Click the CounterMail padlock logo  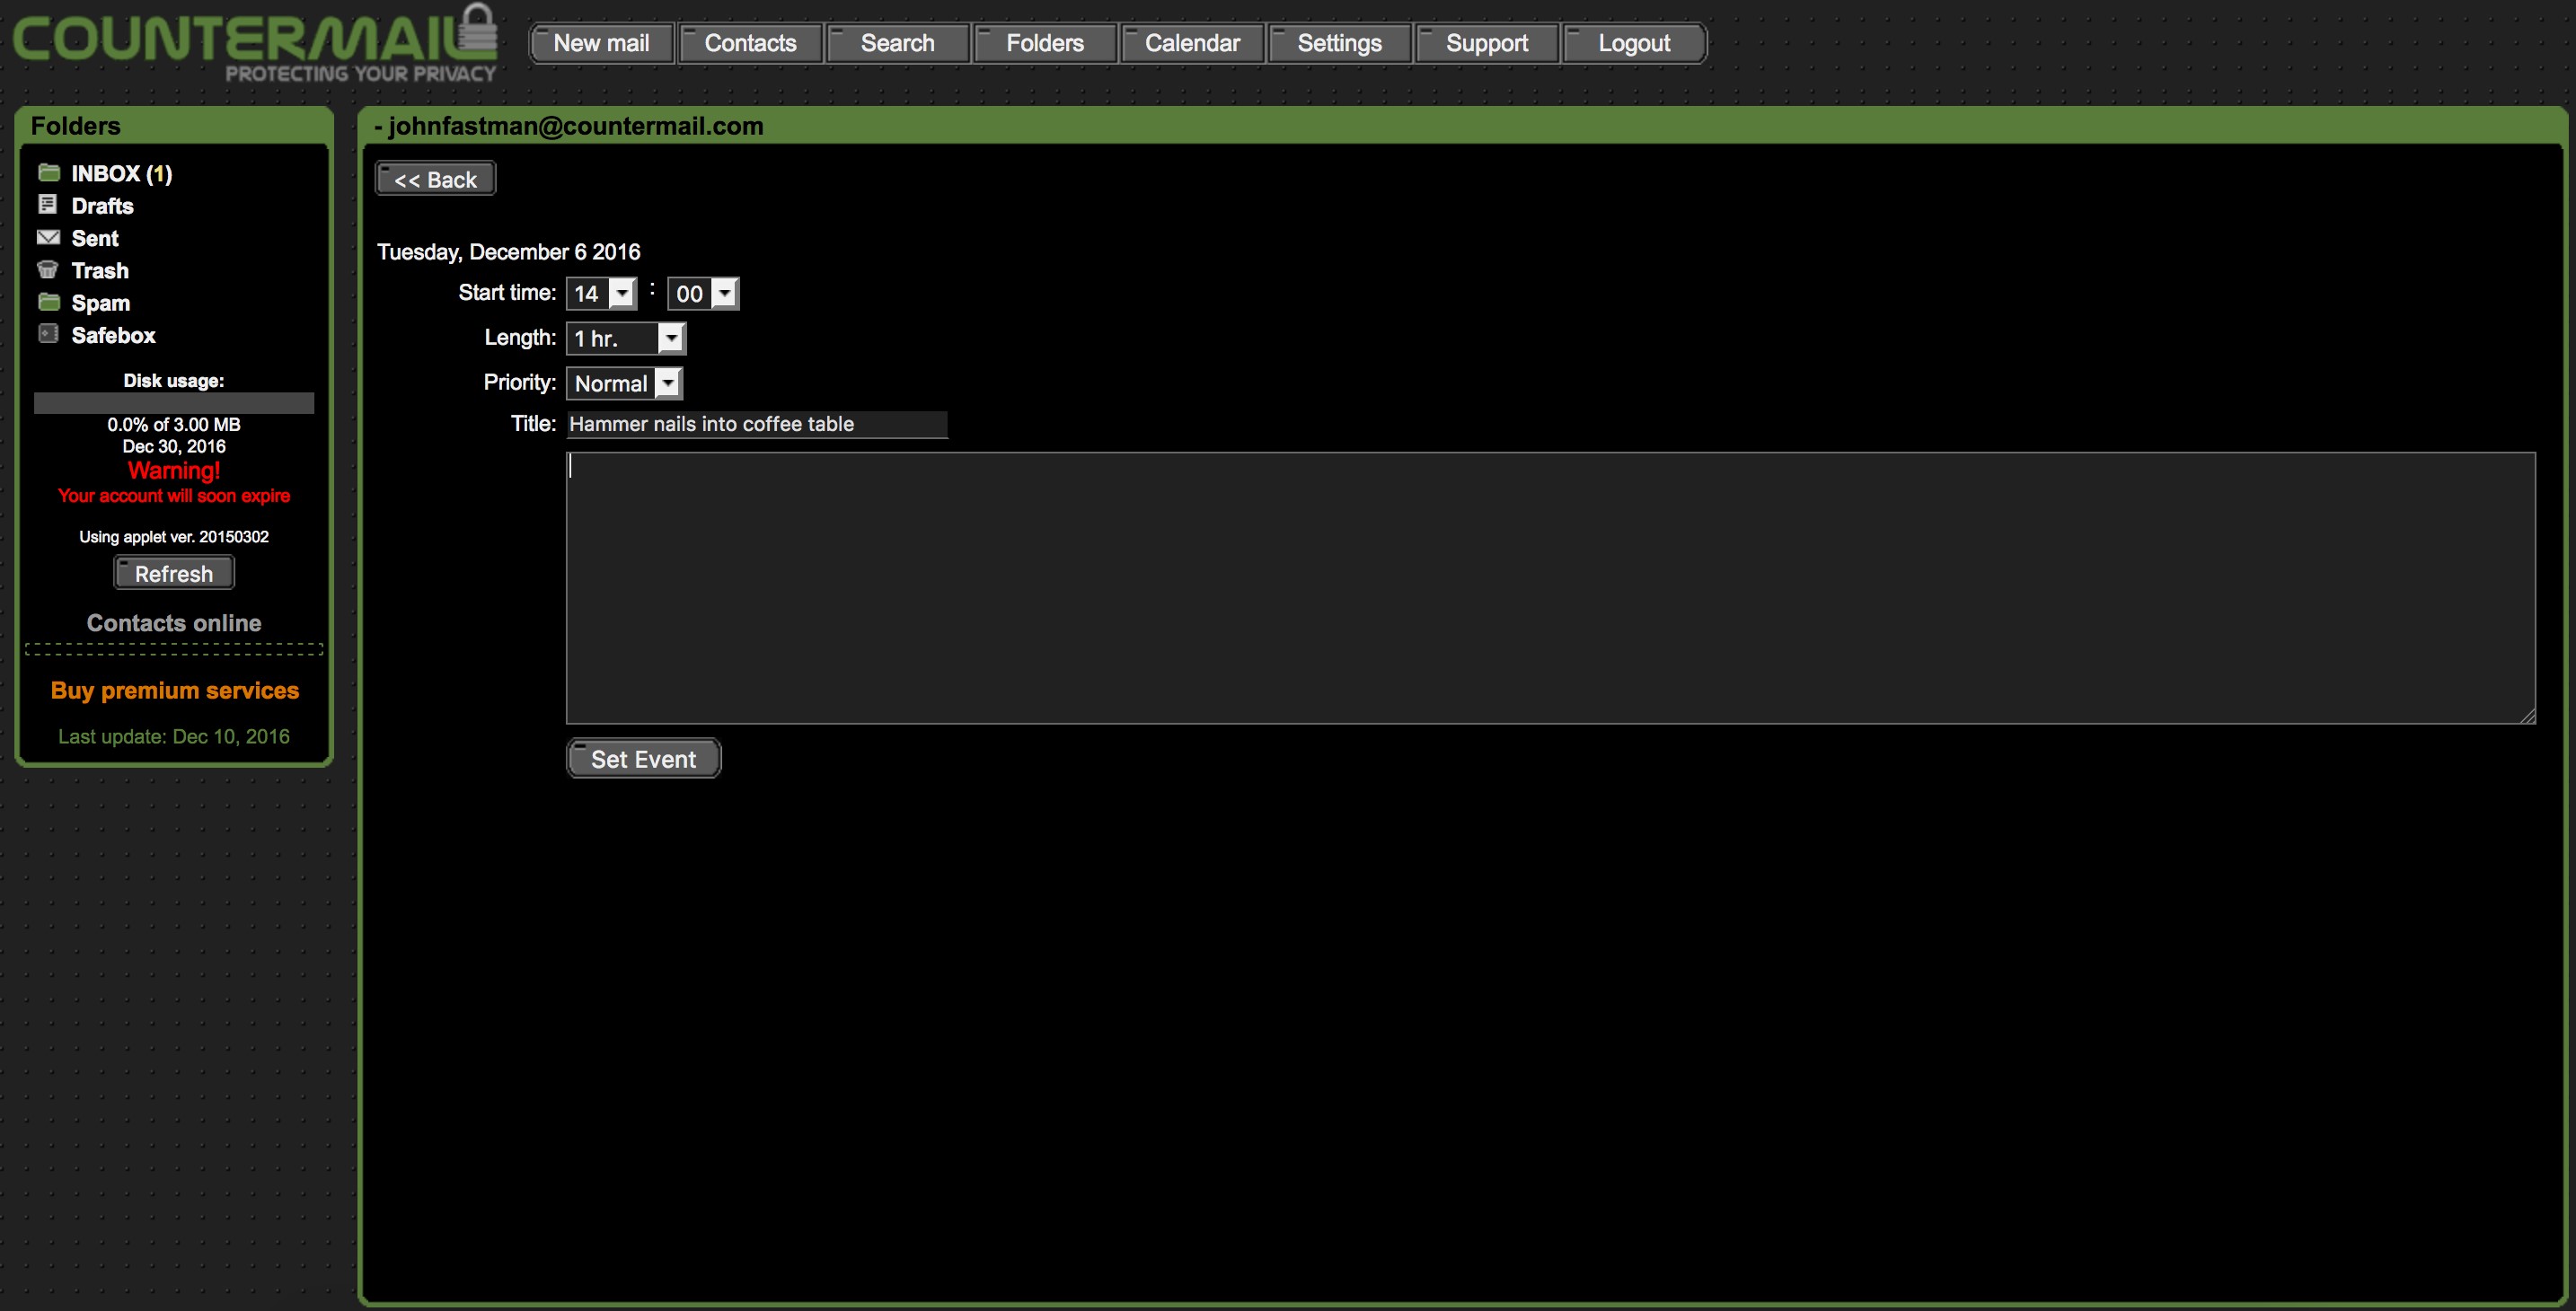[478, 30]
